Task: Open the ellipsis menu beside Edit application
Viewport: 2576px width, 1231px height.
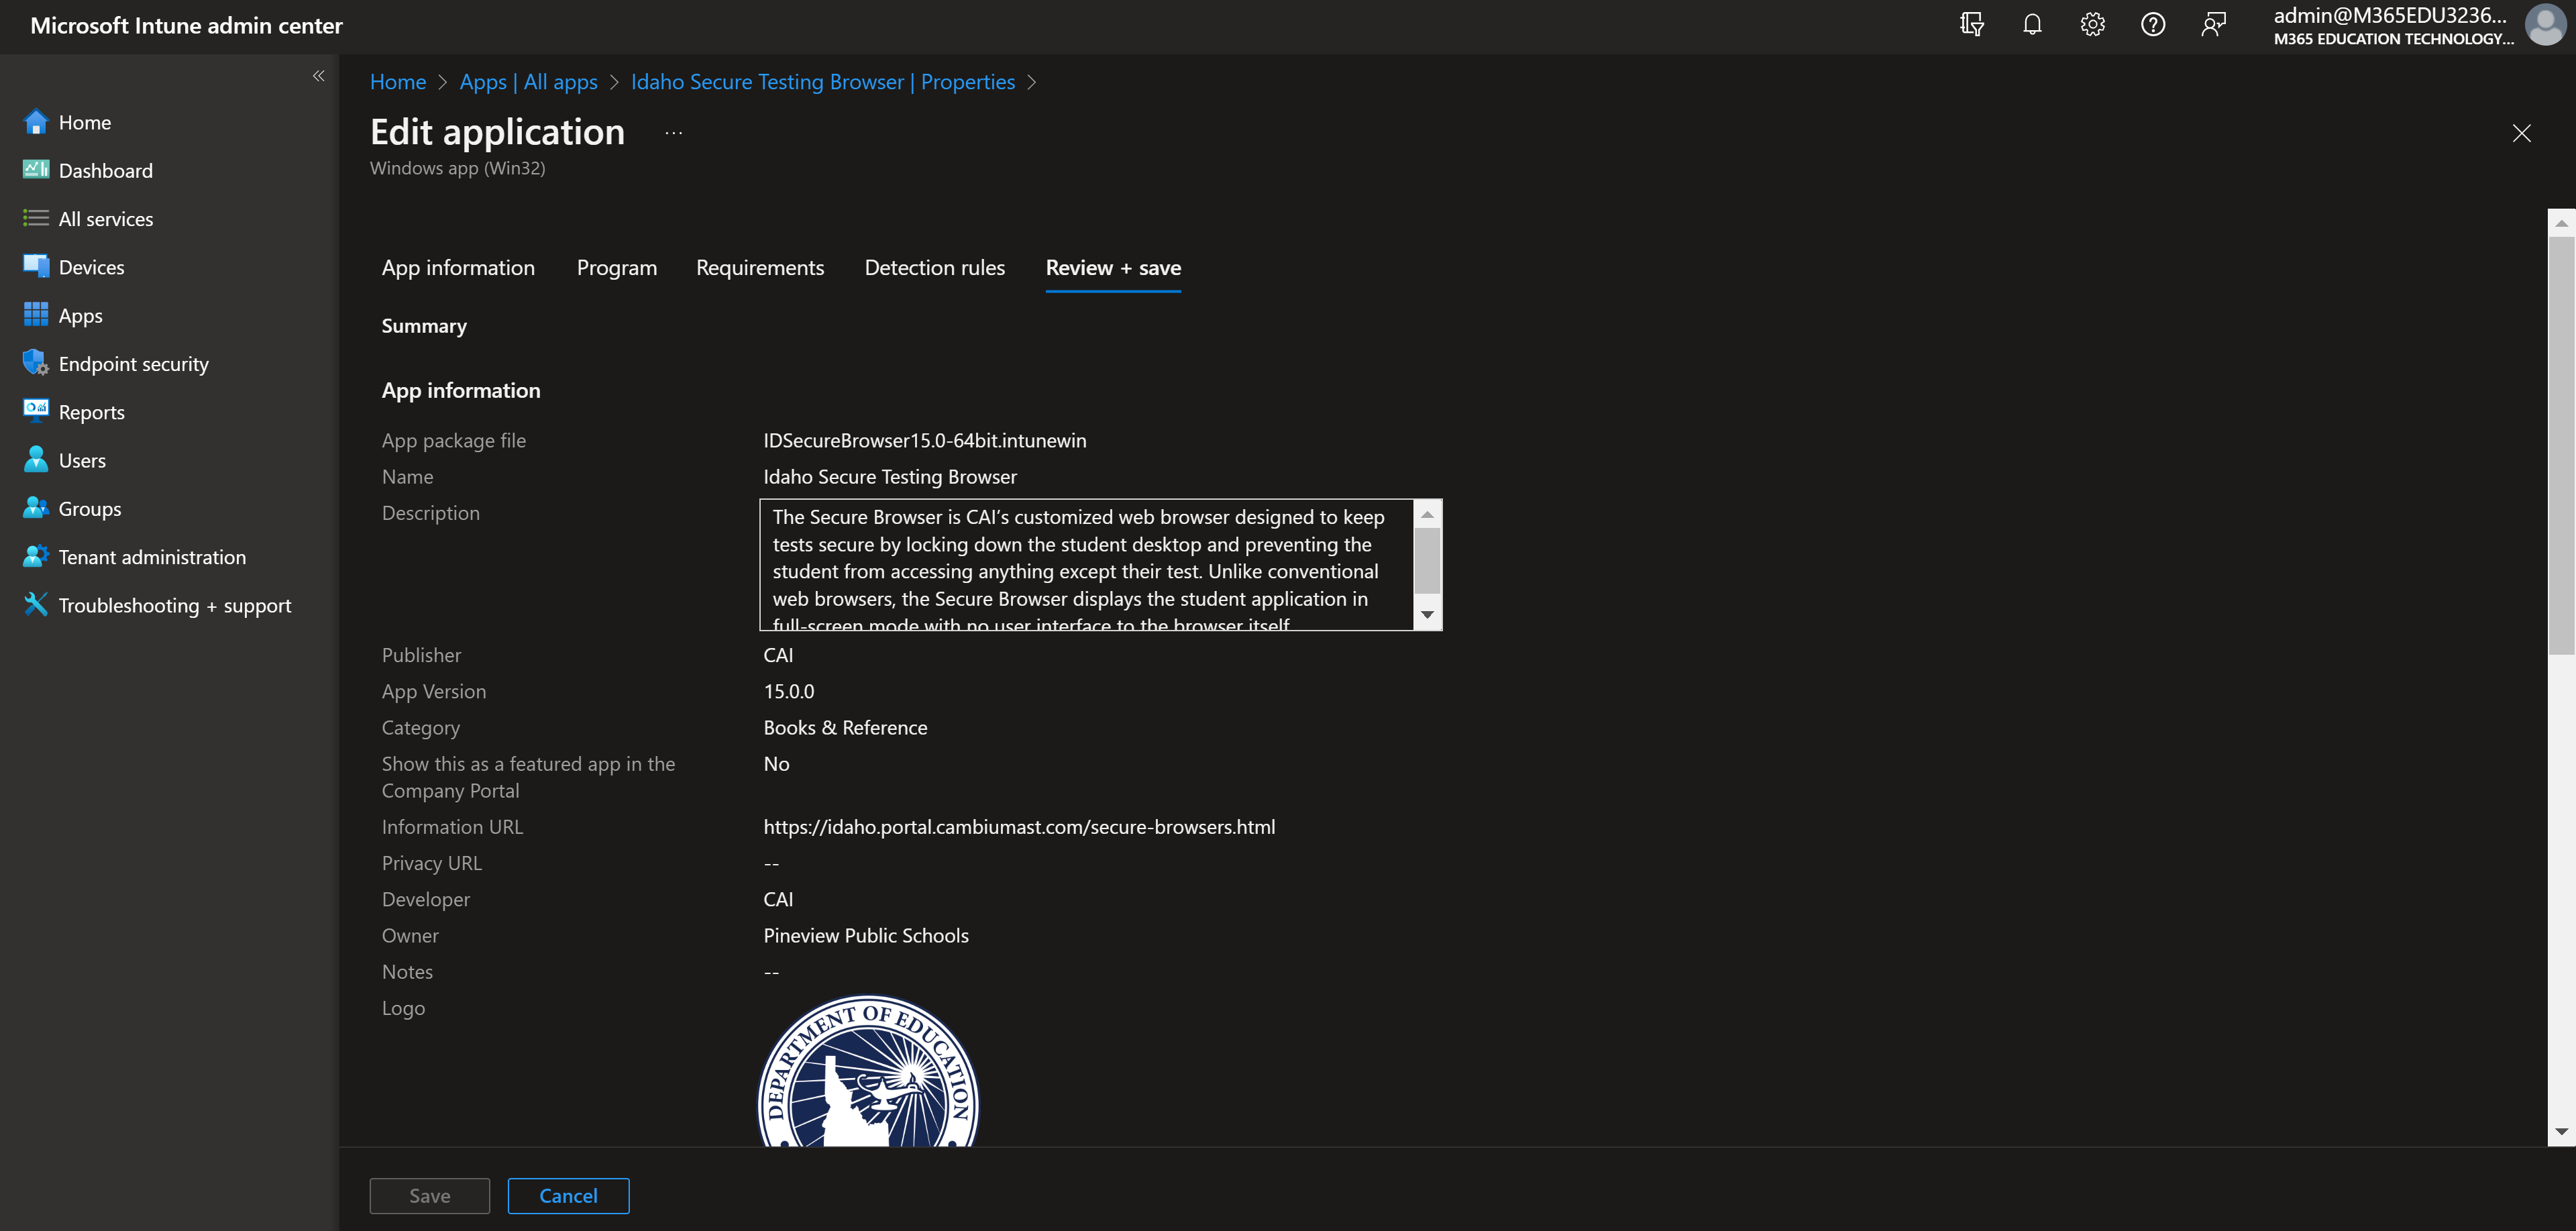Action: [674, 133]
